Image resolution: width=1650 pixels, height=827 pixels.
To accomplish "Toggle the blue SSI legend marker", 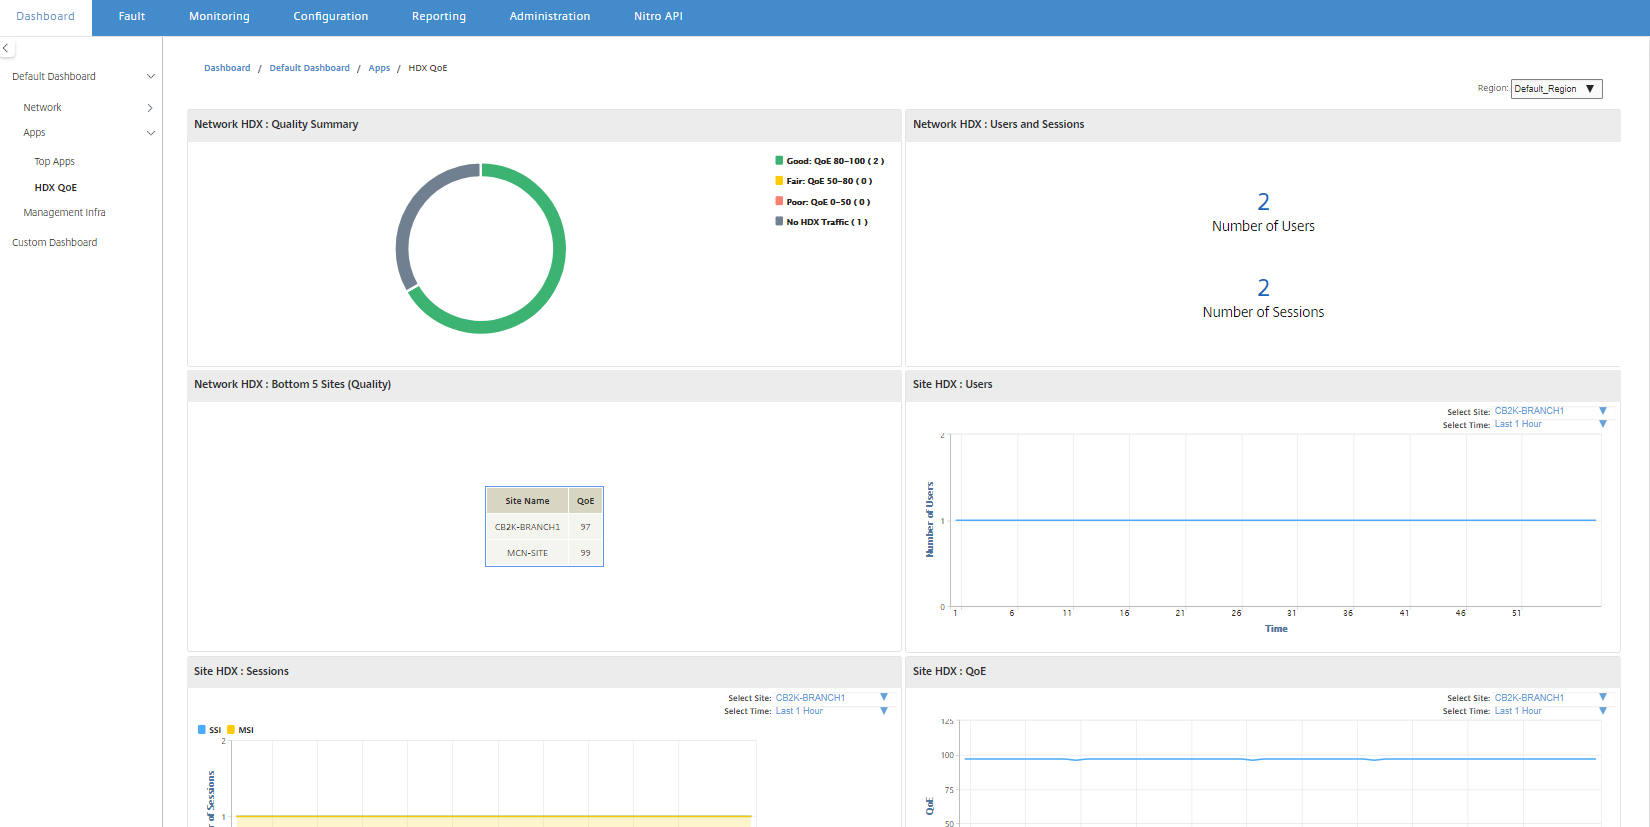I will coord(202,730).
